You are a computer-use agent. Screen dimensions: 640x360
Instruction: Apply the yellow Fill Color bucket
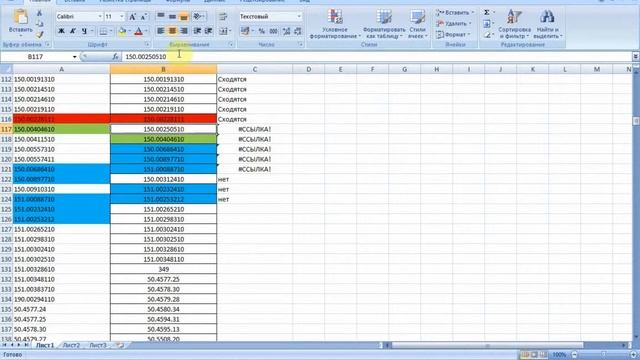point(122,31)
